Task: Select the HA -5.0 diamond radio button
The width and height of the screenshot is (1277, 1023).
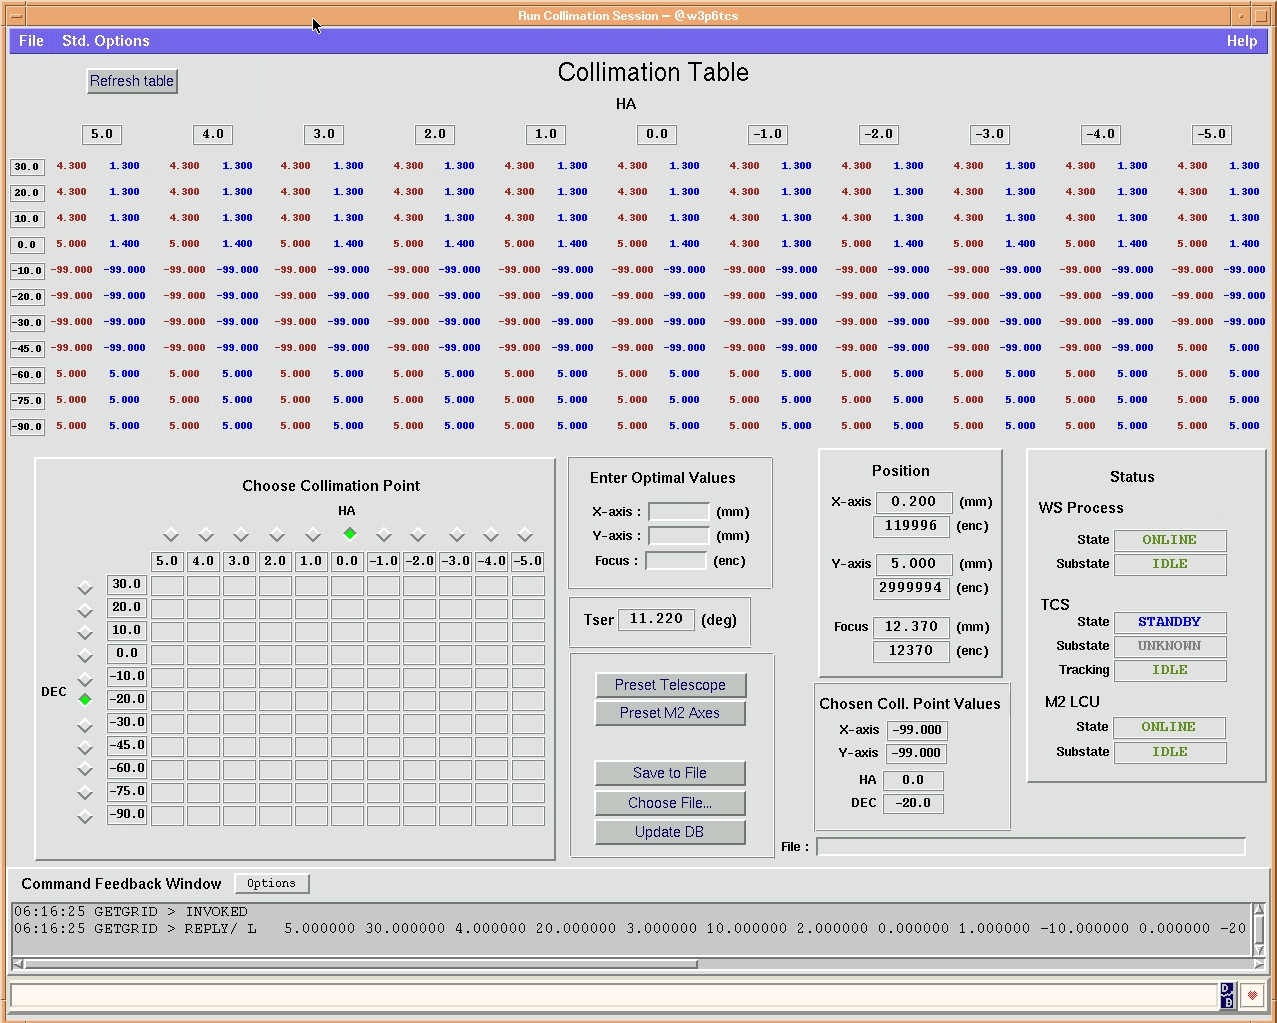Action: coord(525,534)
